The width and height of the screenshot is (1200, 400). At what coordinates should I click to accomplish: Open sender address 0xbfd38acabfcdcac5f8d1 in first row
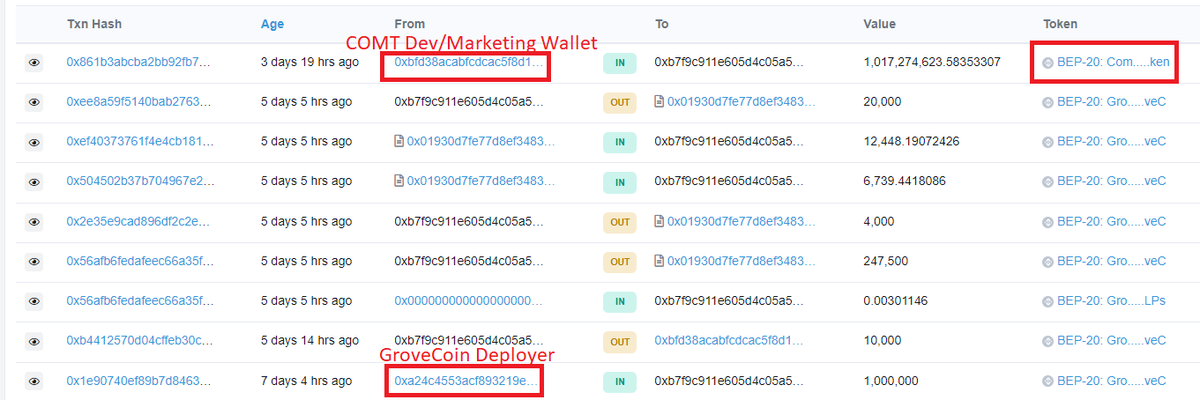click(467, 62)
